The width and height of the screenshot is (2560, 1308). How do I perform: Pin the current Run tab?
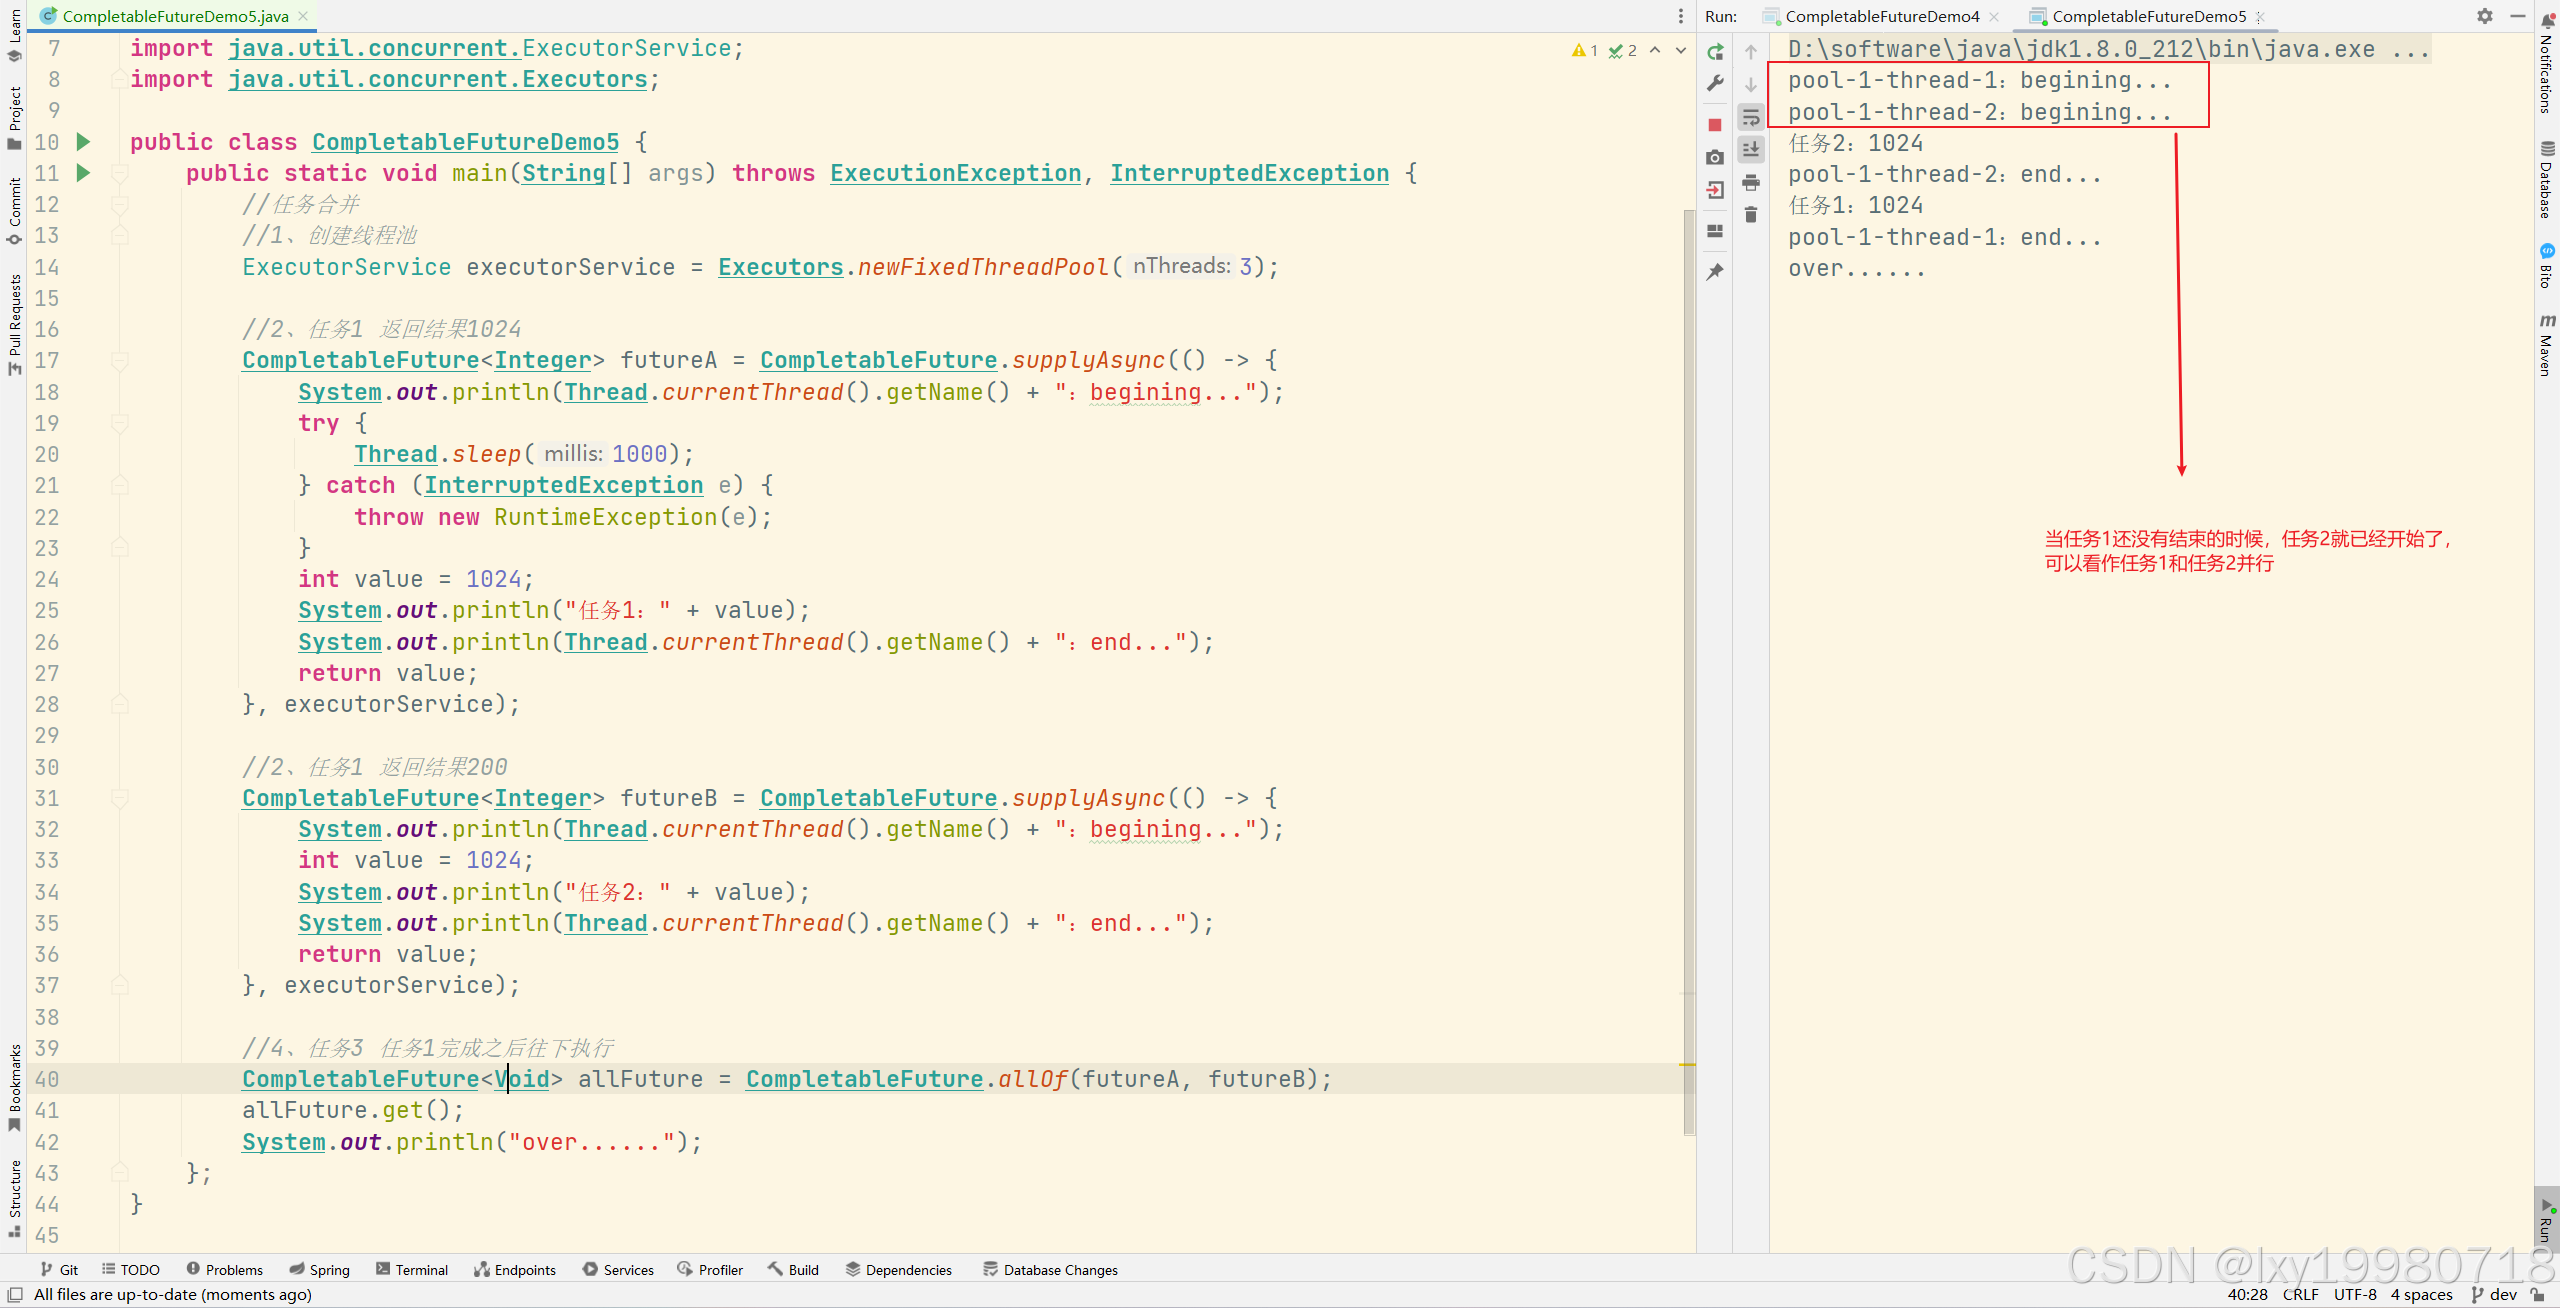pos(1715,271)
